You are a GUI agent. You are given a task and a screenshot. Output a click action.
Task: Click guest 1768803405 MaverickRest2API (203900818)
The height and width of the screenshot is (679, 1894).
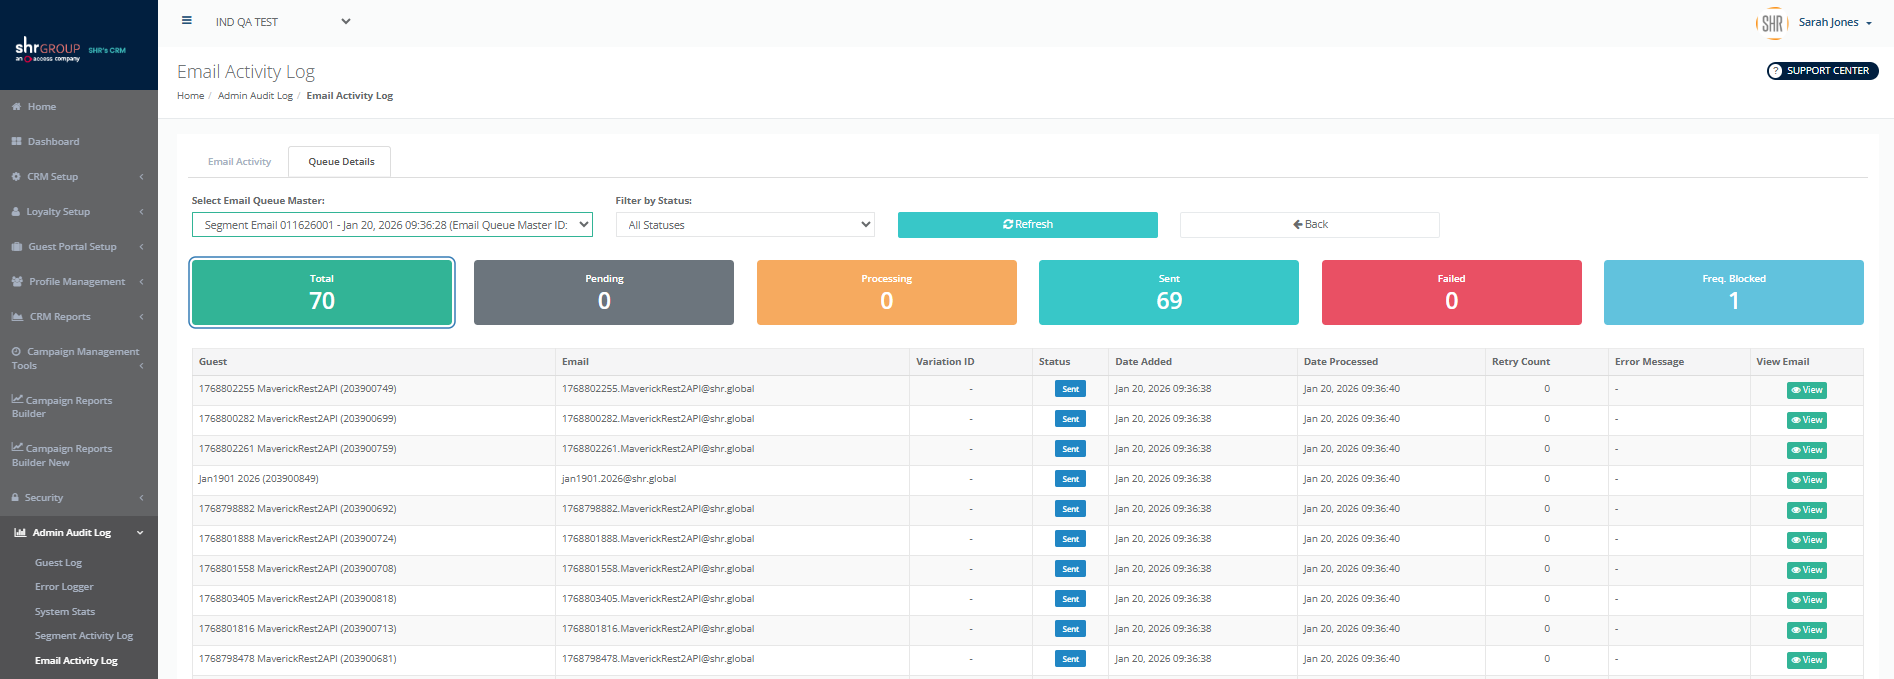[x=298, y=599]
